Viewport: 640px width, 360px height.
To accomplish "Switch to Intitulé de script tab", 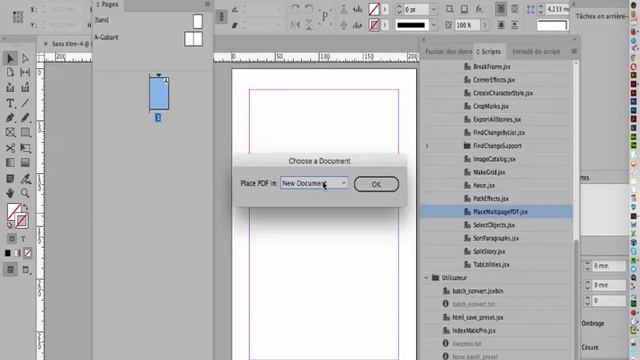I will 536,51.
